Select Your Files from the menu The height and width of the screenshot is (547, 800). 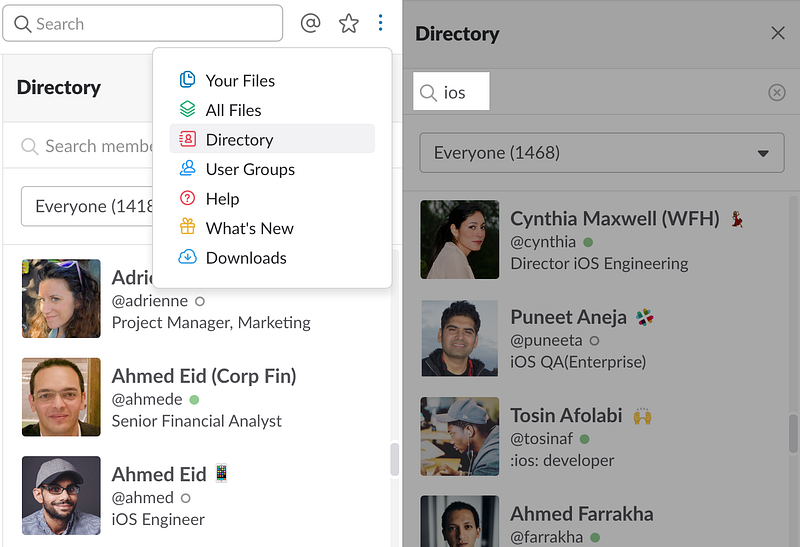click(x=272, y=80)
